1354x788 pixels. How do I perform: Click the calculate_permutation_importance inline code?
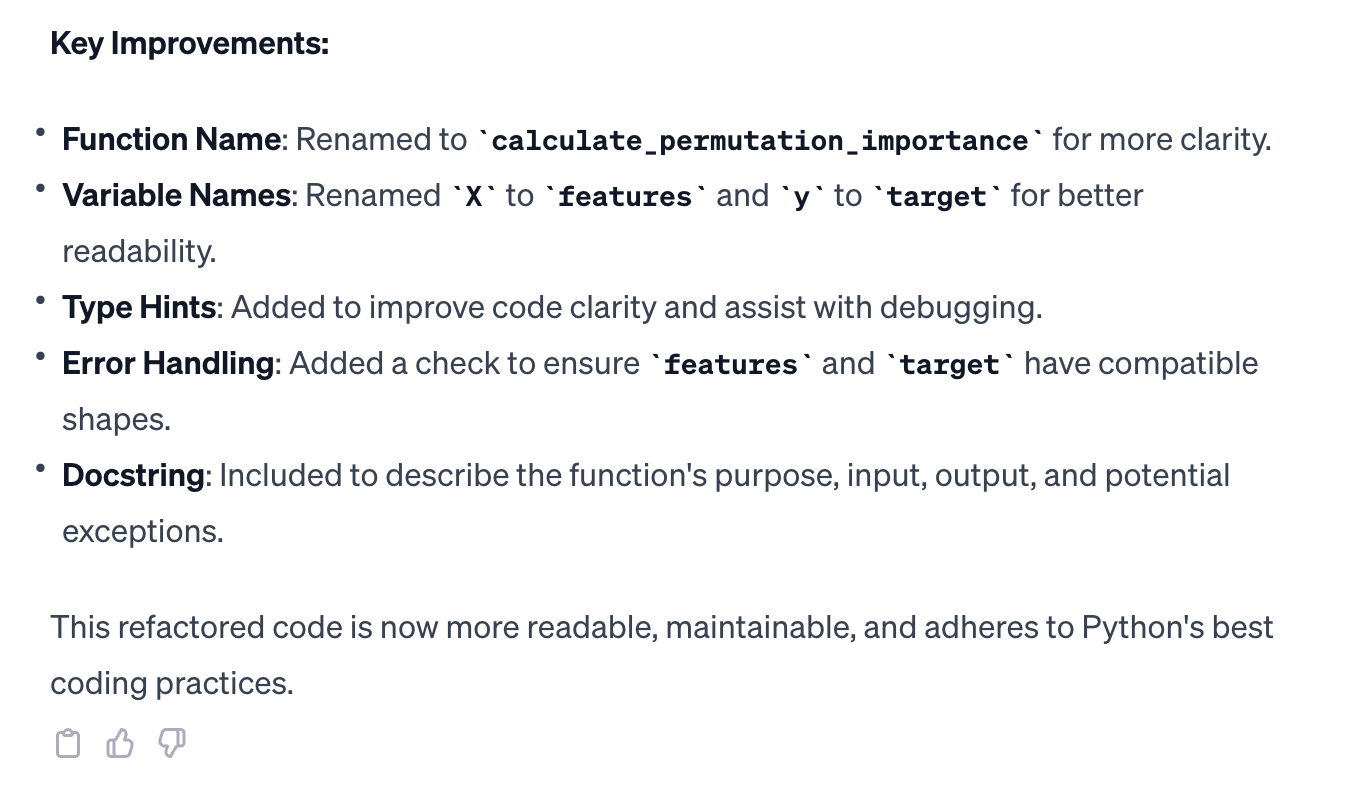tap(761, 141)
